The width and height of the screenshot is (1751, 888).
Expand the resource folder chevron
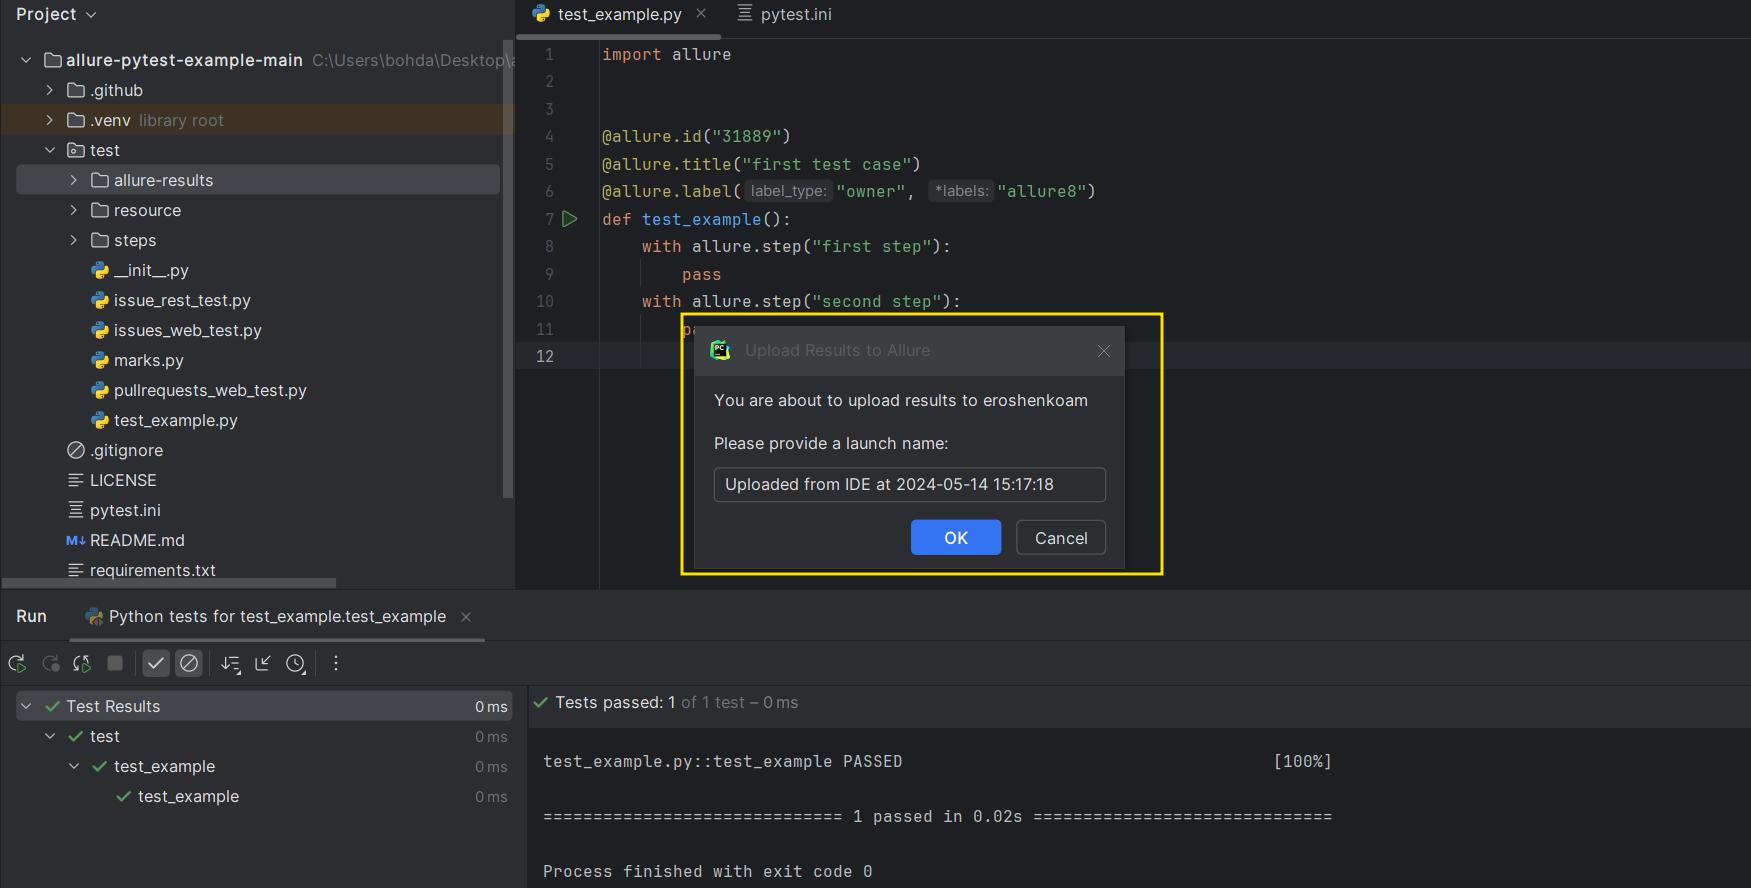(x=74, y=210)
